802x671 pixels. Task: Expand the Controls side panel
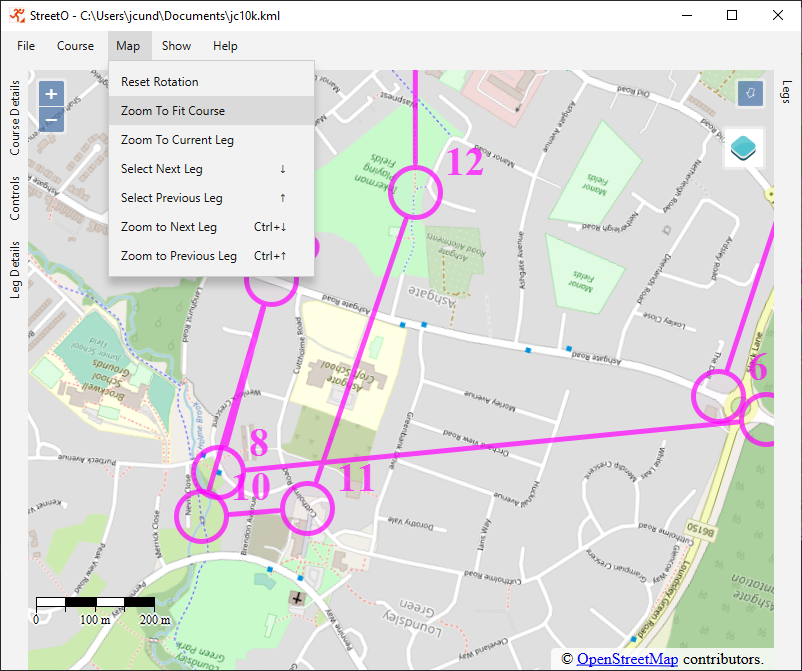pos(15,198)
